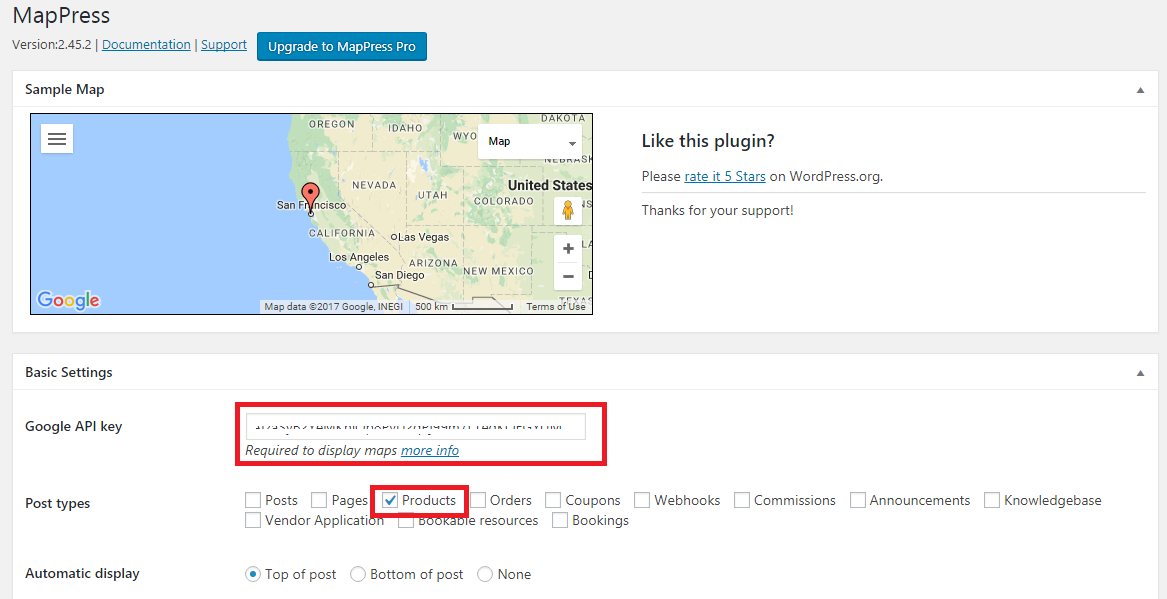The height and width of the screenshot is (599, 1167).
Task: Zoom in with the map plus button
Action: pyautogui.click(x=568, y=249)
